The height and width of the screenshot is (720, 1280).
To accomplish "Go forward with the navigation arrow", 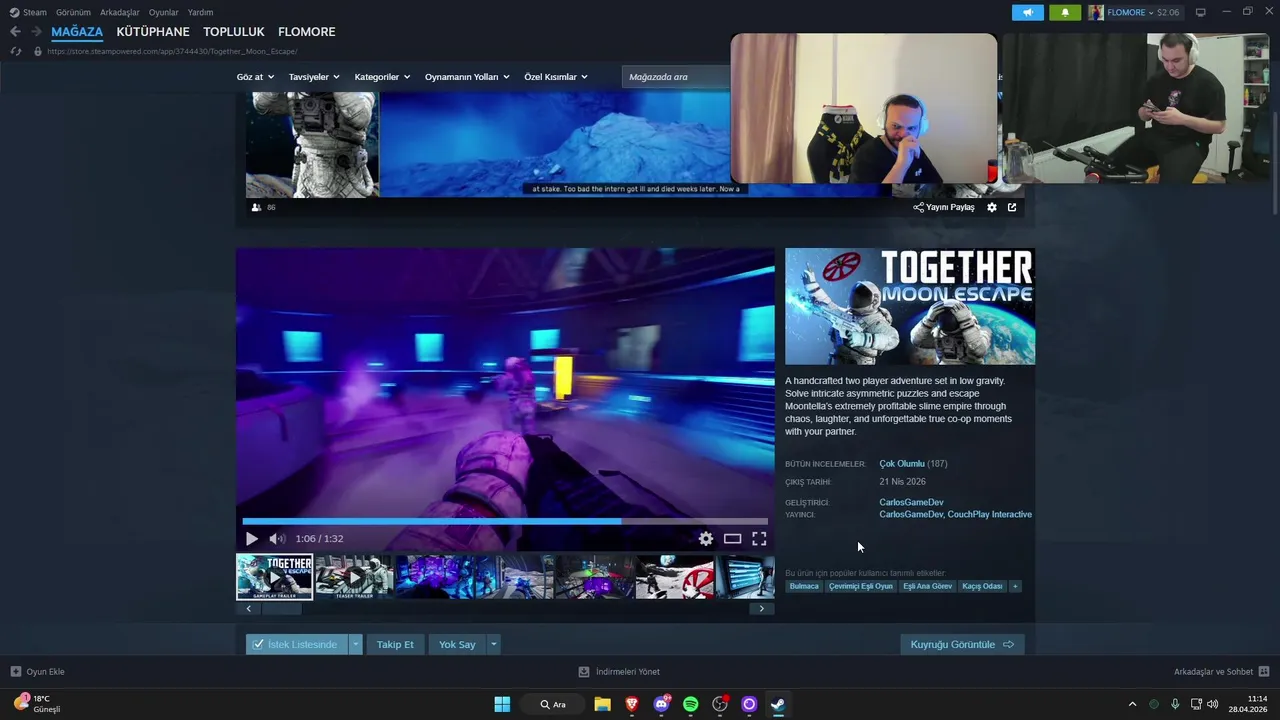I will (36, 32).
